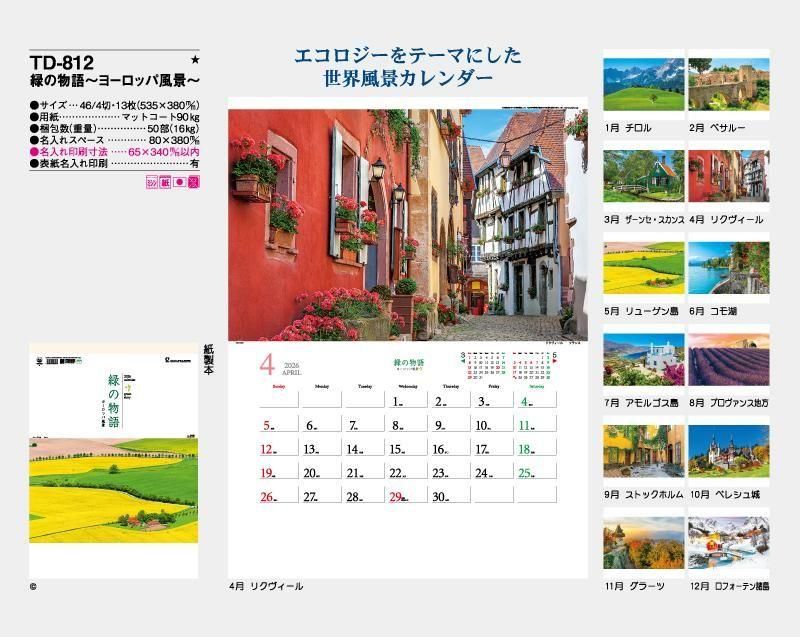Click the red right arrow beside May mini calendar
Screen dimensions: 800x637
tap(555, 361)
